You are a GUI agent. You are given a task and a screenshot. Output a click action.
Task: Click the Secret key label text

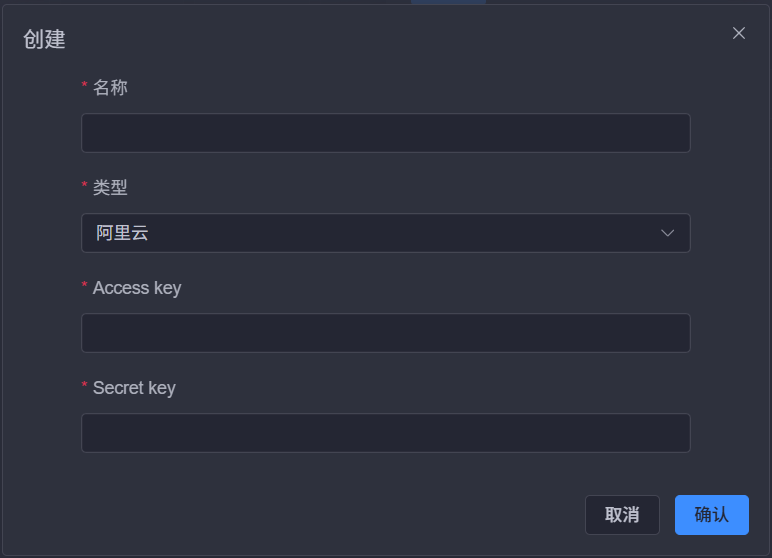tap(134, 388)
